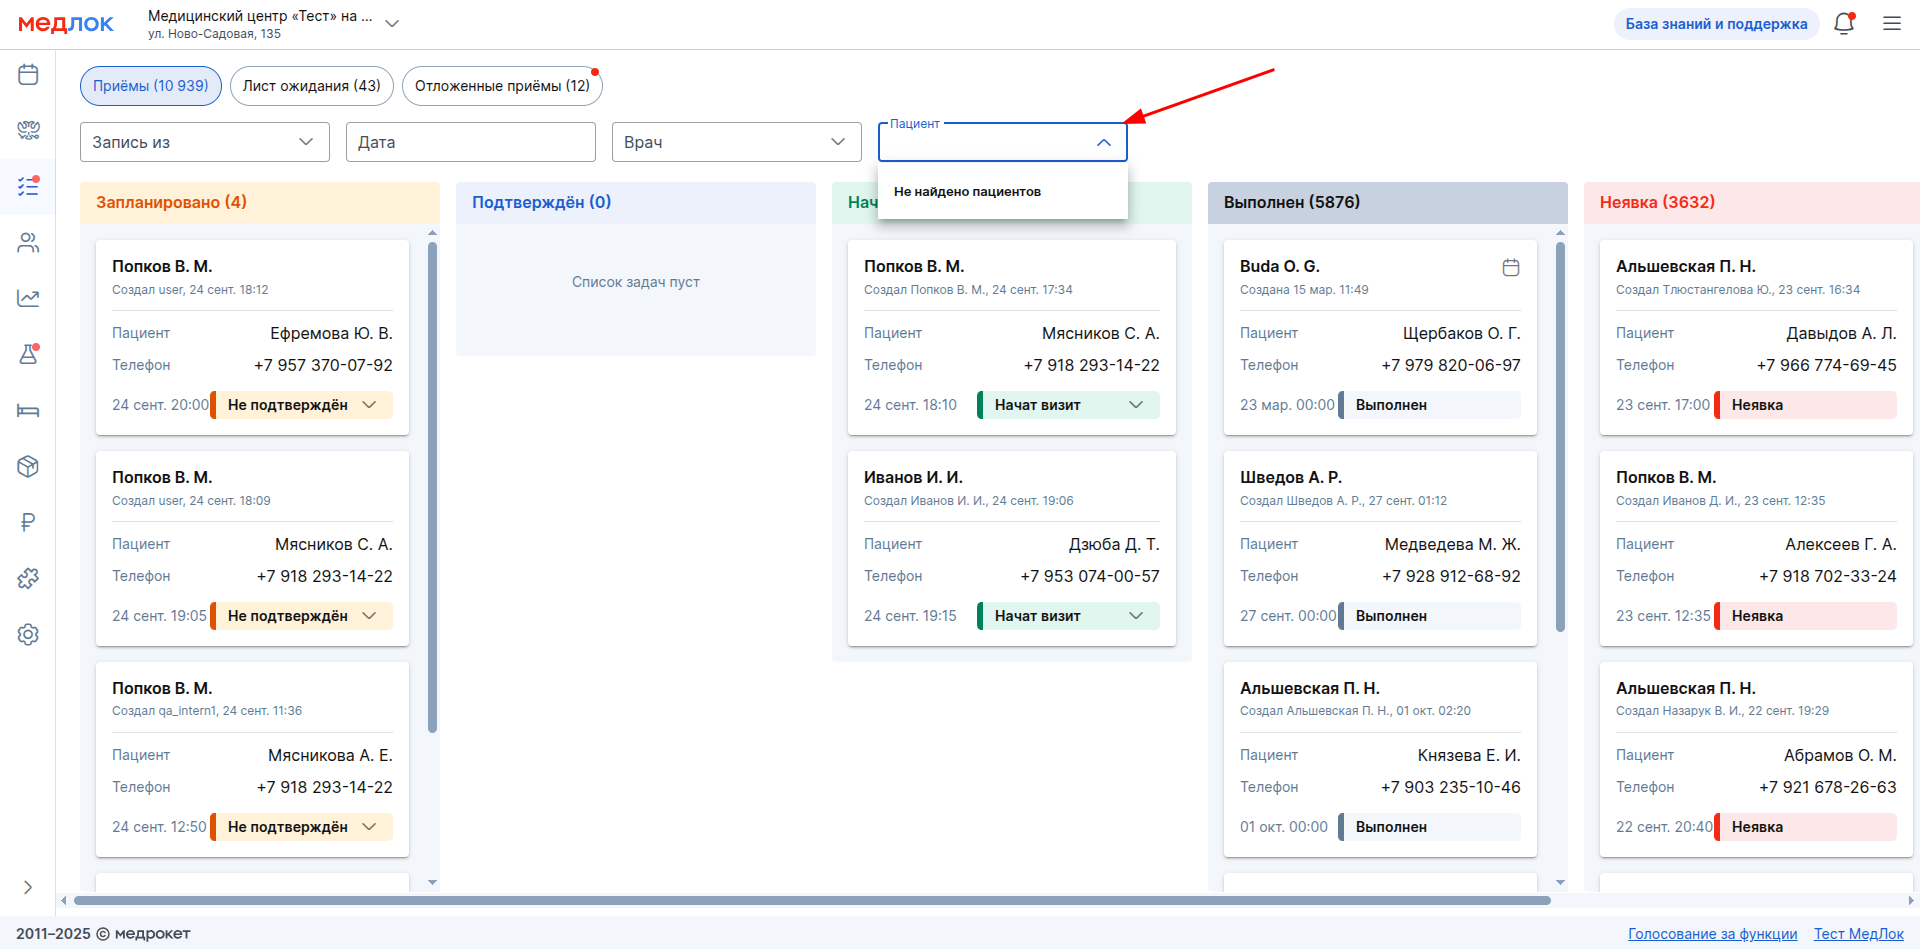Open the analytics chart sidebar icon
This screenshot has height=949, width=1920.
(x=28, y=298)
